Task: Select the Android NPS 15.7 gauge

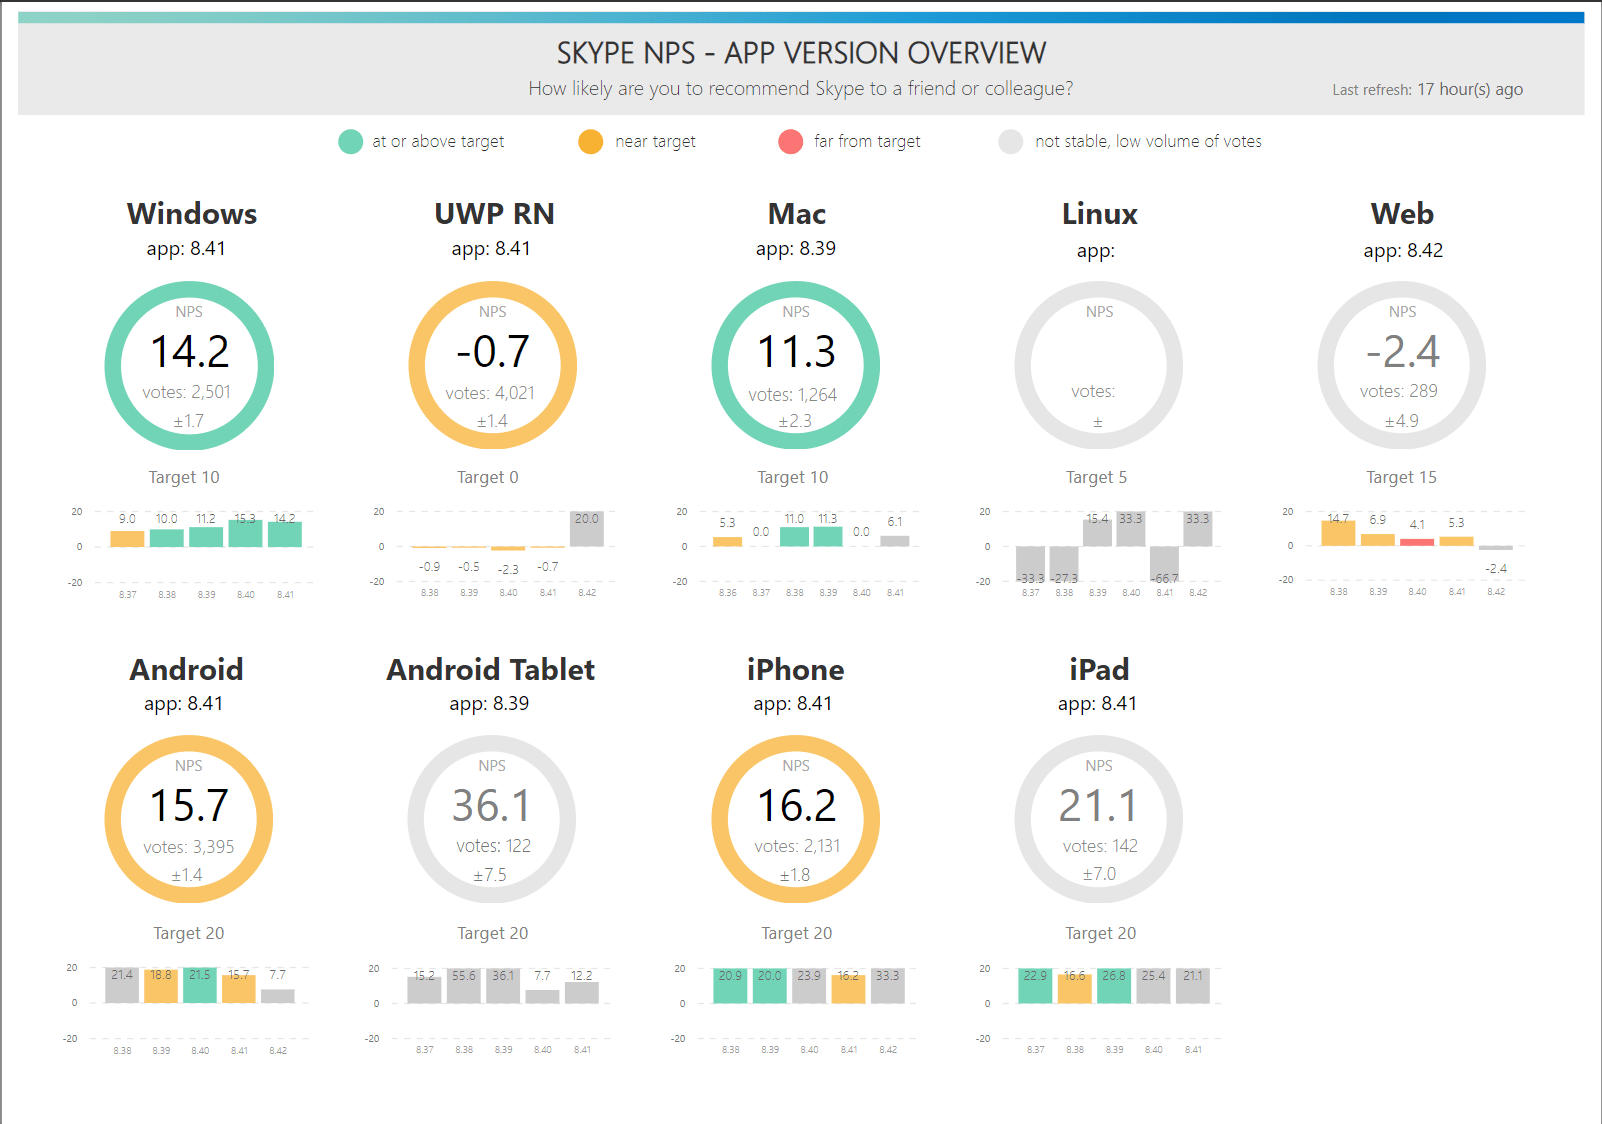Action: [x=189, y=820]
